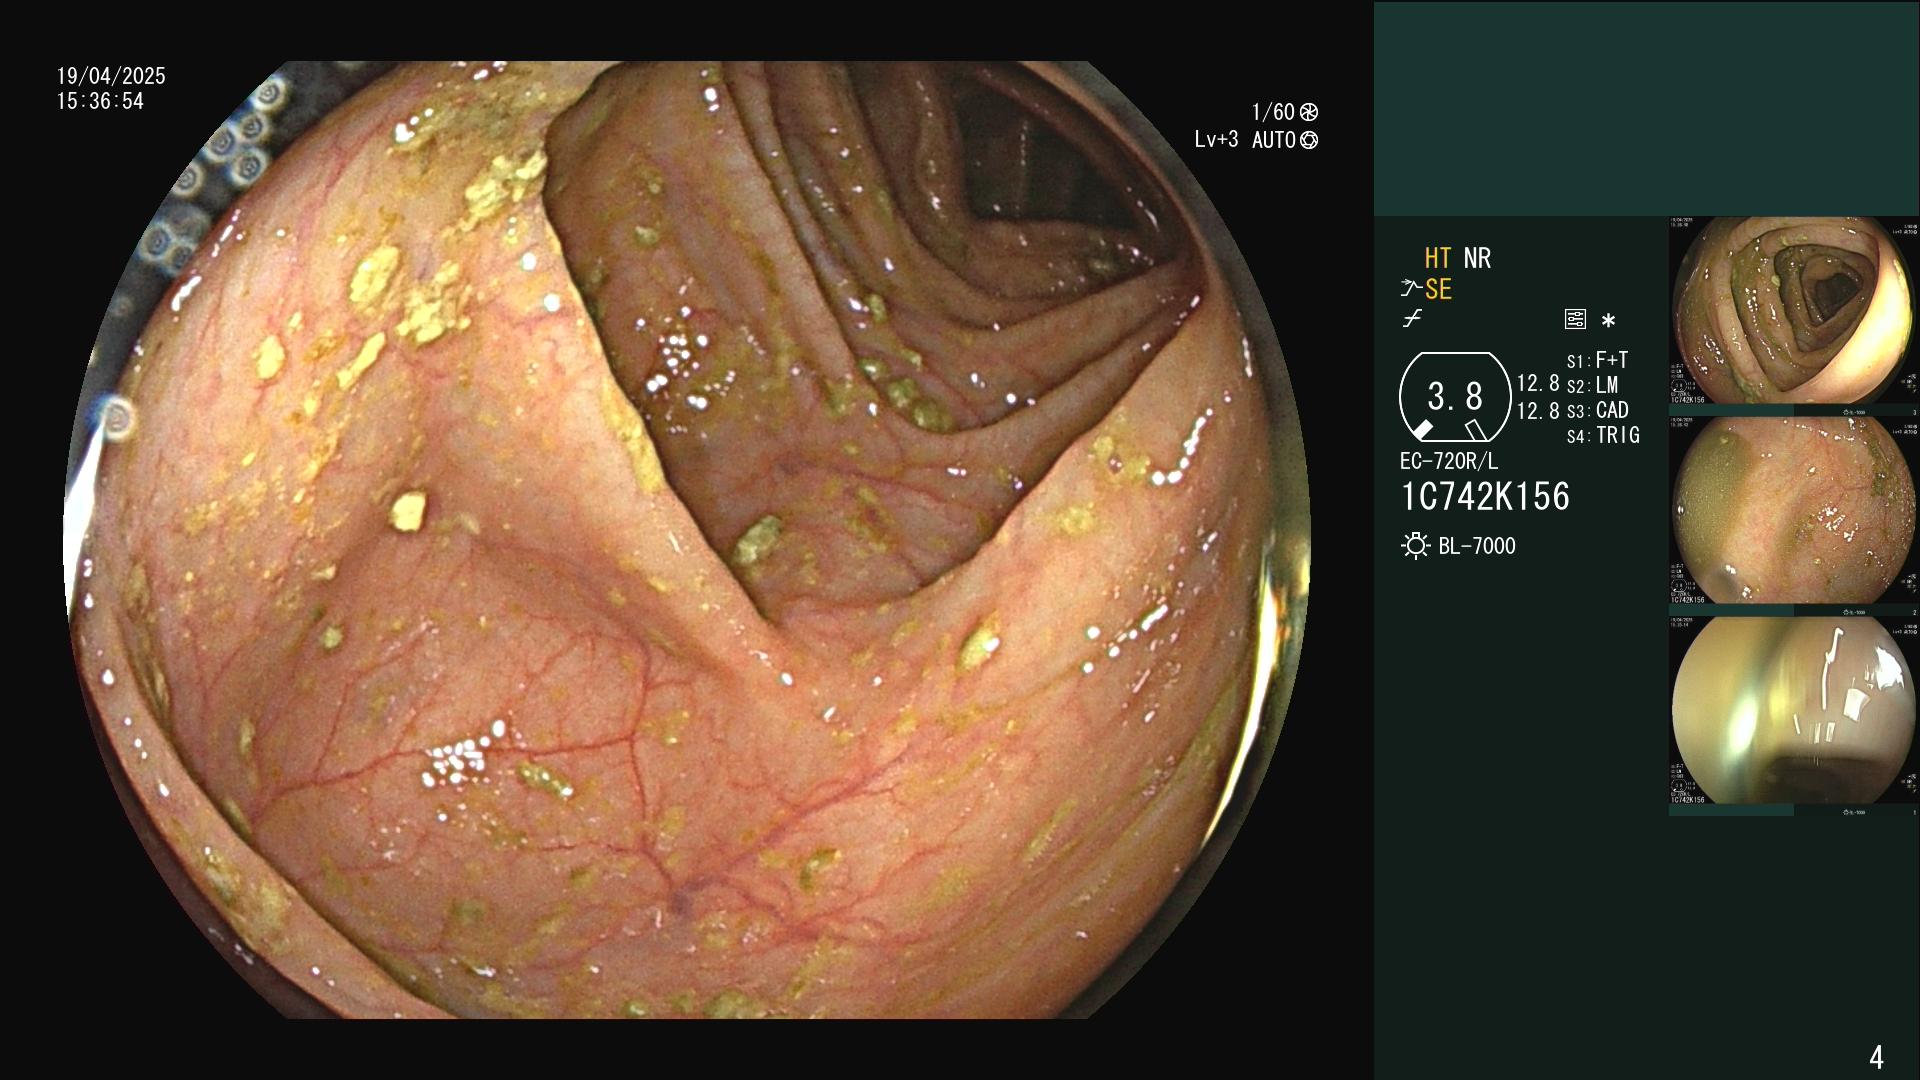Click the Lv+3 brightness level
1920x1080 pixels.
1216,140
